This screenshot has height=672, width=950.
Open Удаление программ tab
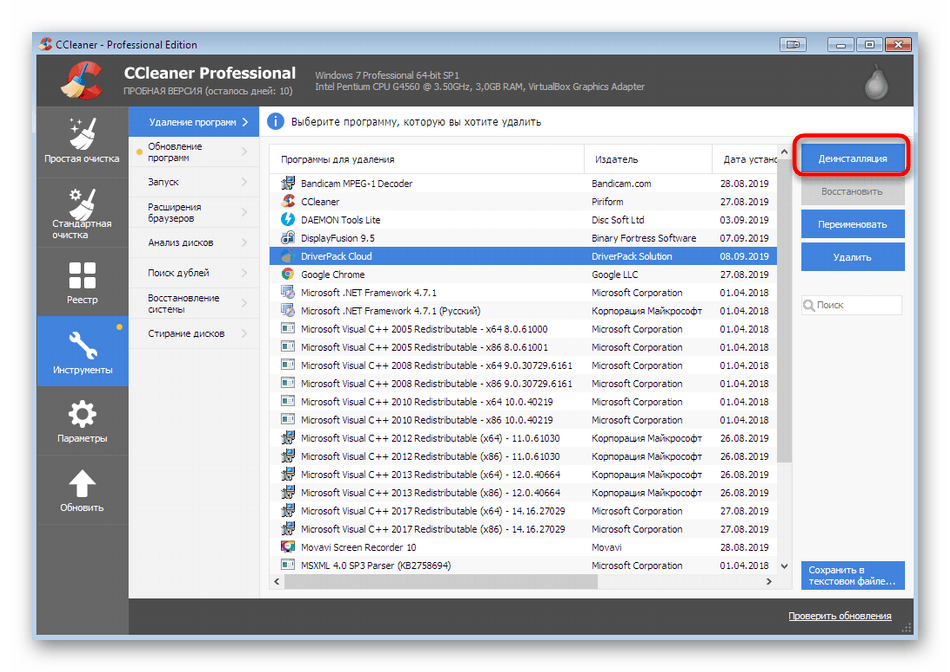pos(194,122)
